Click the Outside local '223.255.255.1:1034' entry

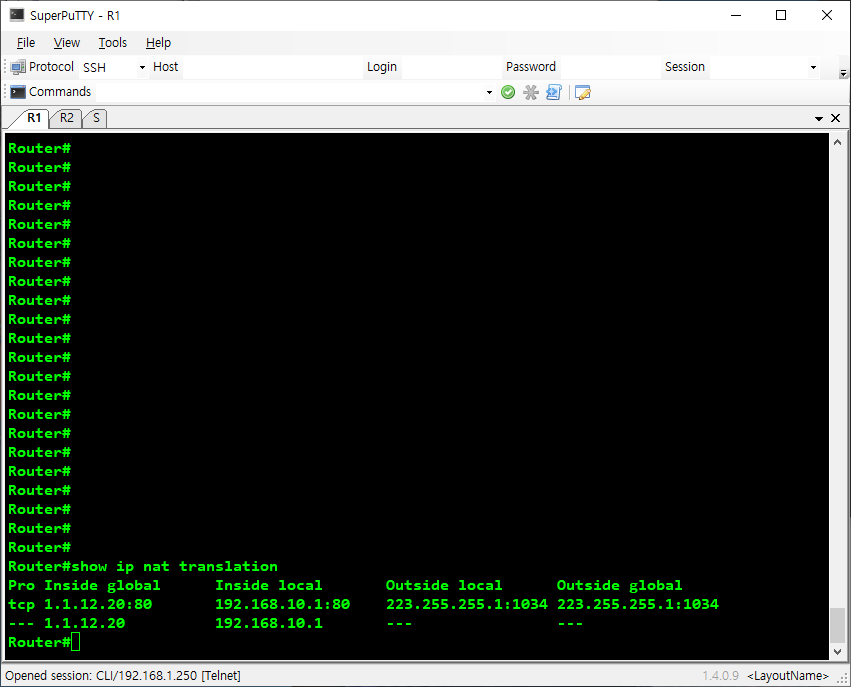point(467,605)
